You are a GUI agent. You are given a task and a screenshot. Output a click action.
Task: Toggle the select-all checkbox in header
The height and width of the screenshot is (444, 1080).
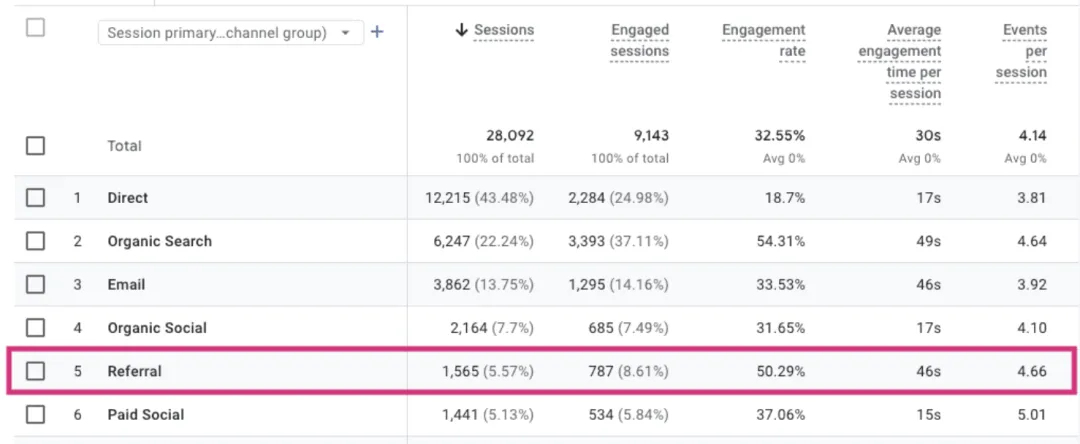click(35, 28)
